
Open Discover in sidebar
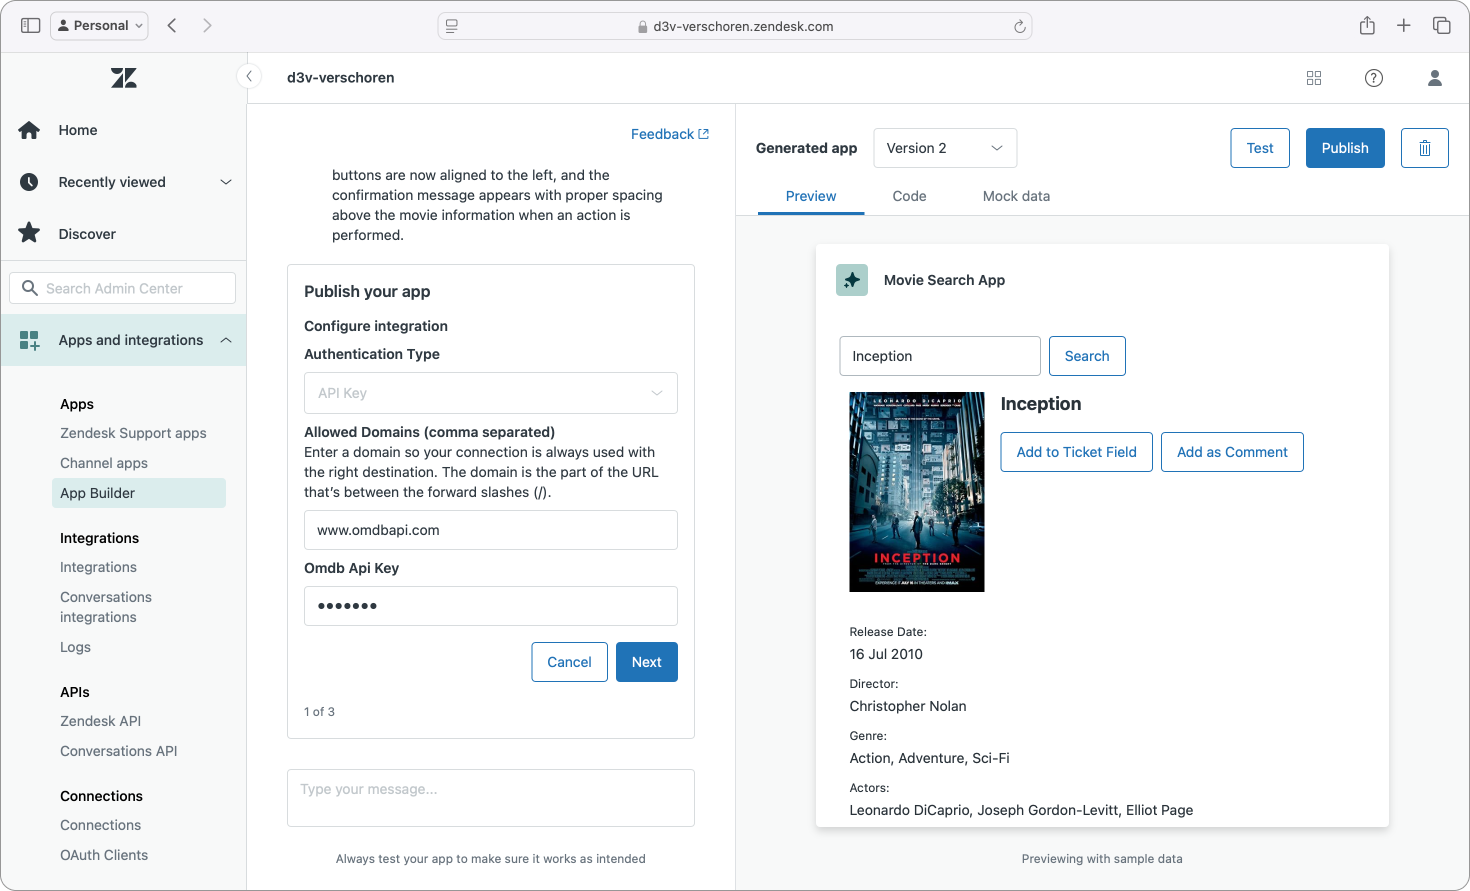(87, 234)
